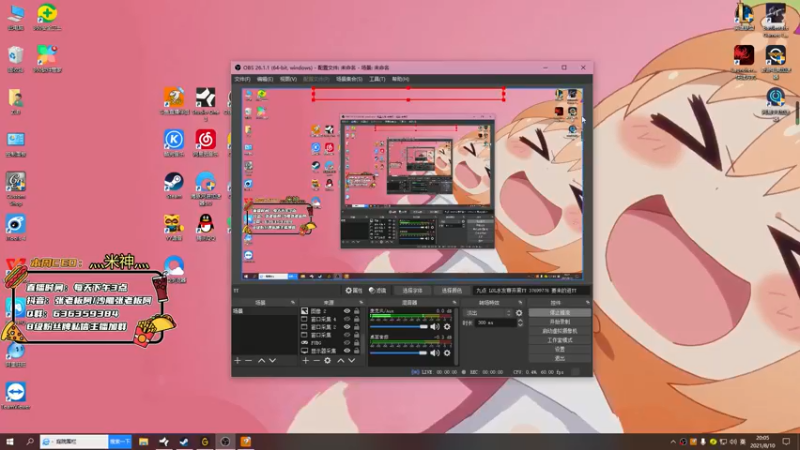Click the 工作室模式 button

tap(560, 340)
